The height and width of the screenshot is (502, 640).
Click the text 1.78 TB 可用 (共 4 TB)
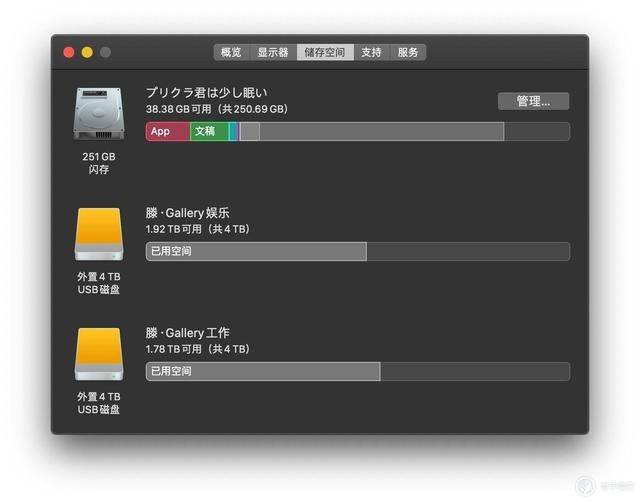[x=198, y=349]
